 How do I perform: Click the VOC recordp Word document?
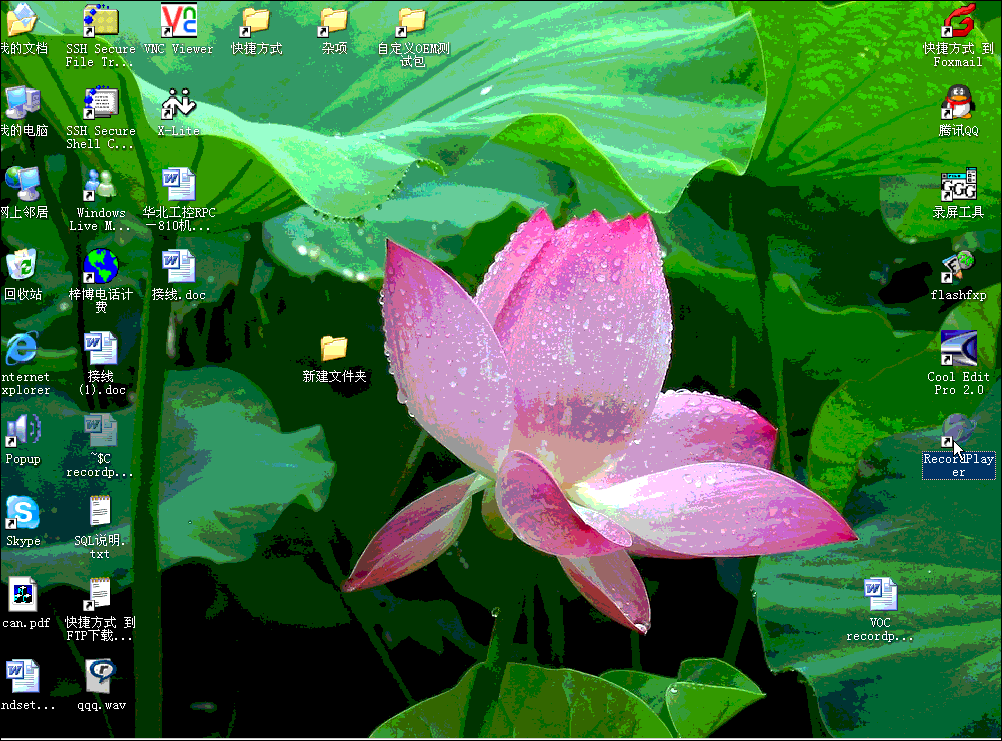coord(880,596)
